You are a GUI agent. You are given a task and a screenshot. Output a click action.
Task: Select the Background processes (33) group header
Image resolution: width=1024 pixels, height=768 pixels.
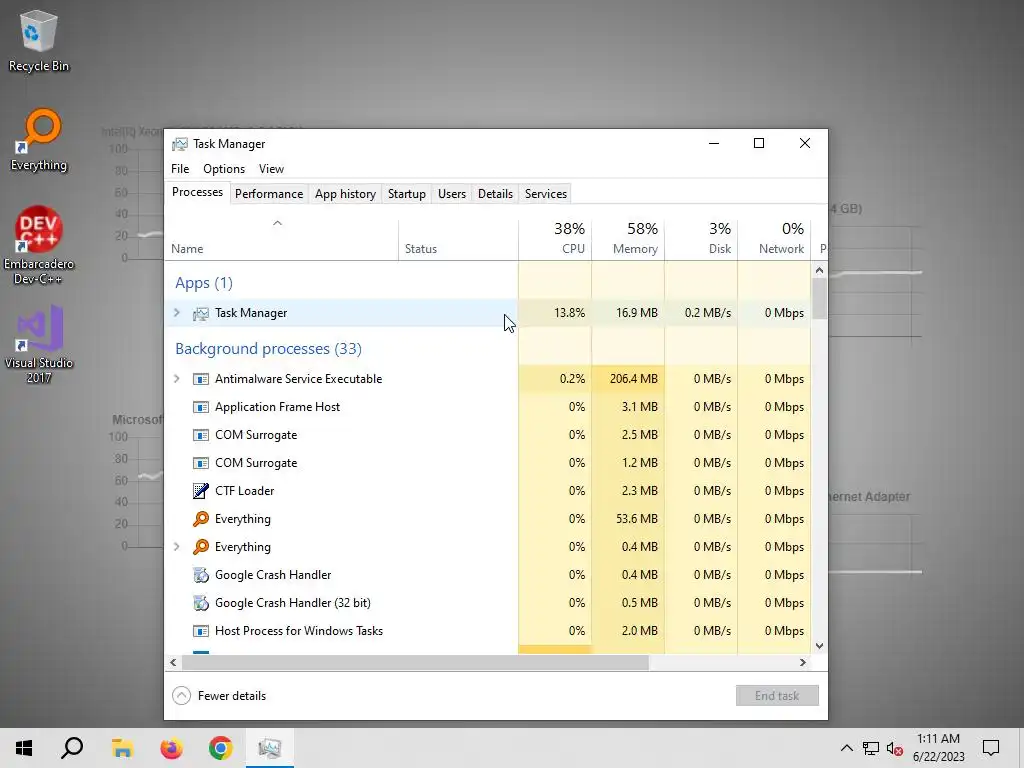(268, 349)
